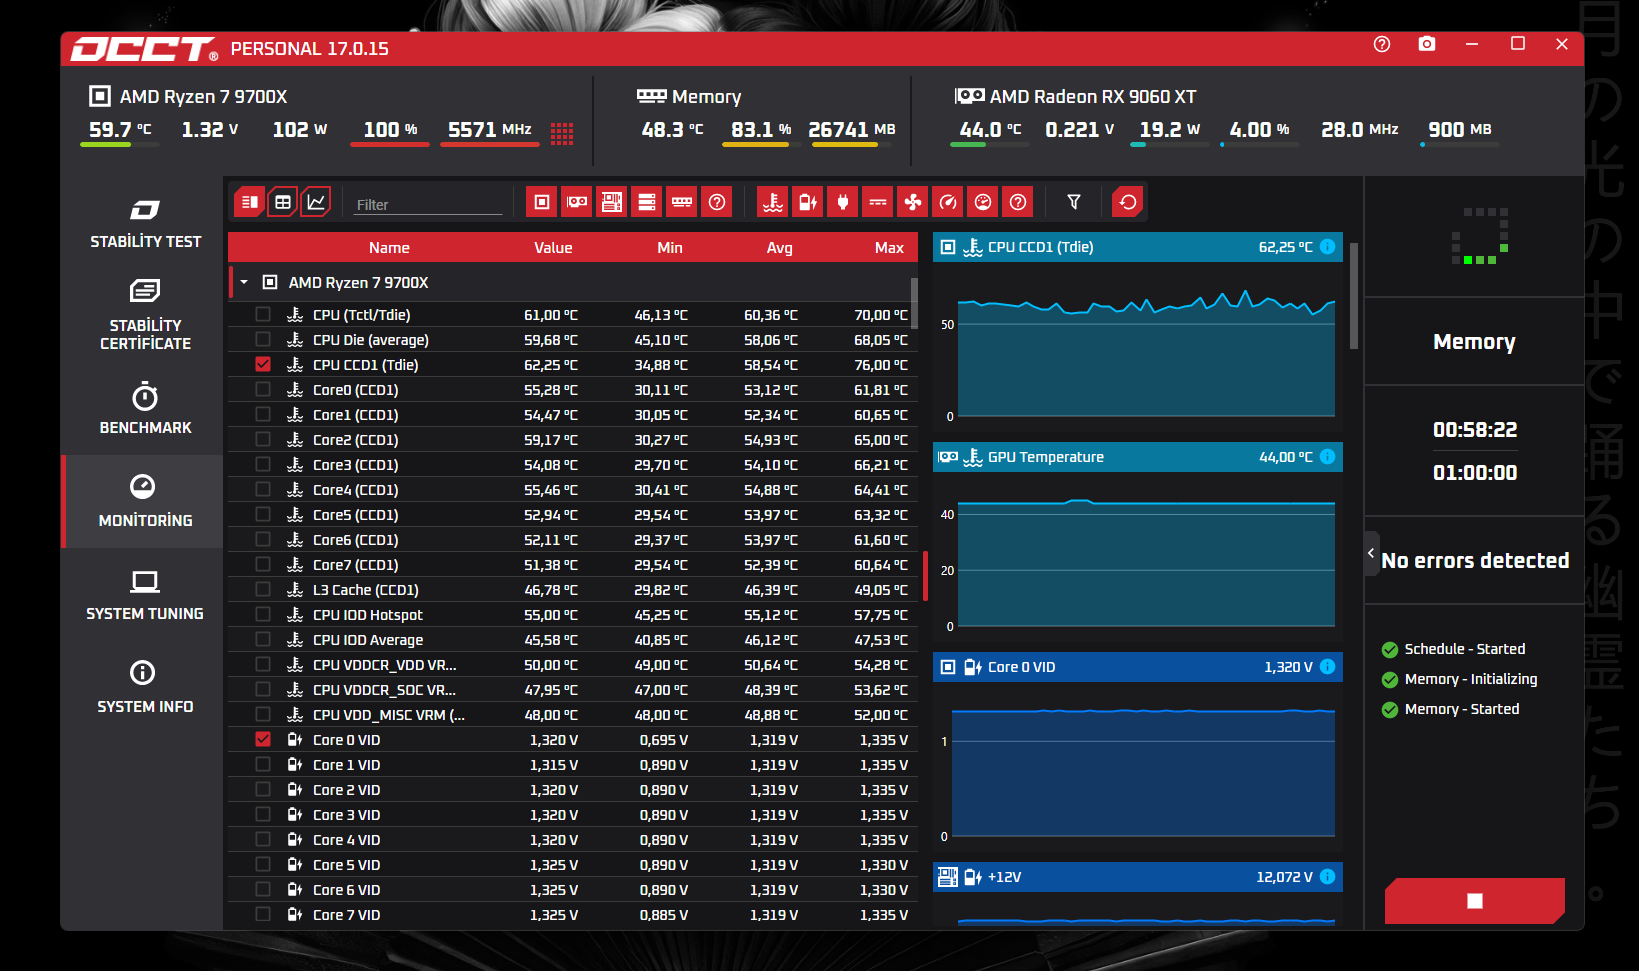This screenshot has height=971, width=1639.
Task: Check the CPU (Tctl/Tdie) checkbox
Action: (263, 315)
